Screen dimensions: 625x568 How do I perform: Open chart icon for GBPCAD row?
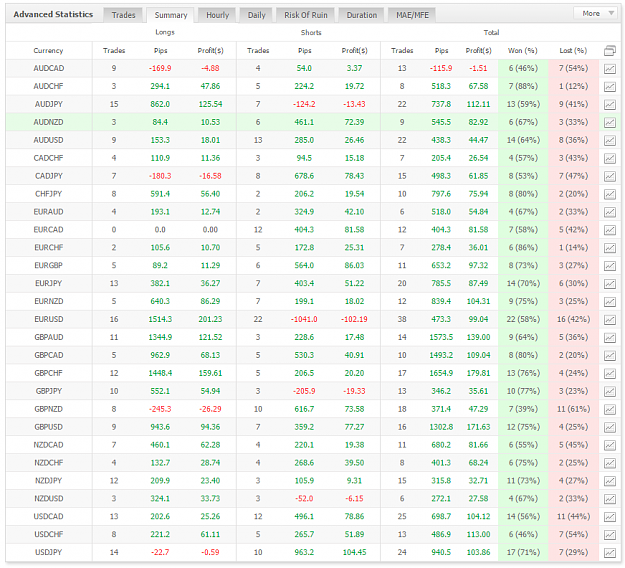609,356
